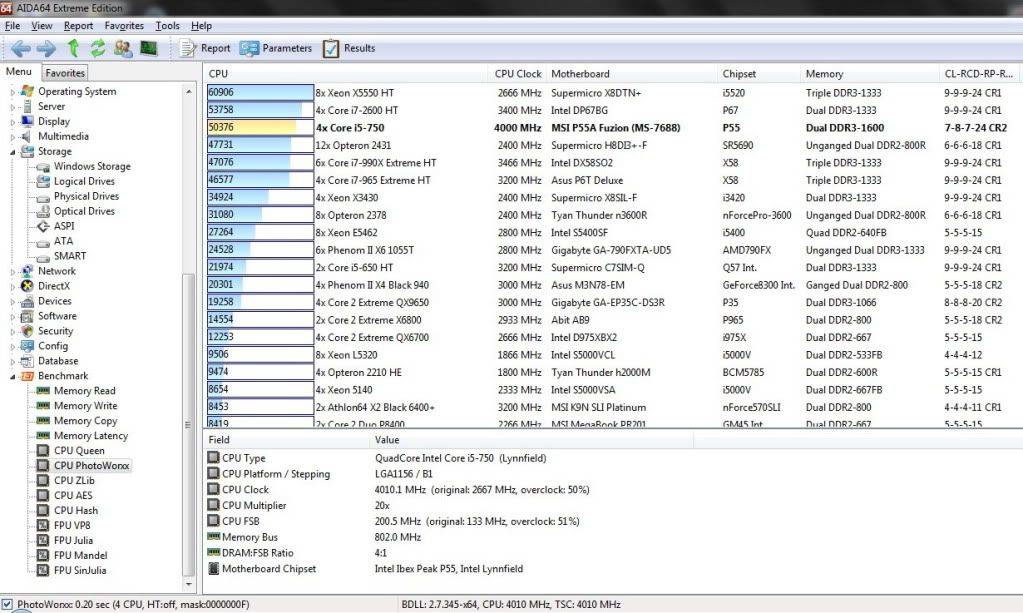Select Physical Drives in the tree

click(86, 196)
